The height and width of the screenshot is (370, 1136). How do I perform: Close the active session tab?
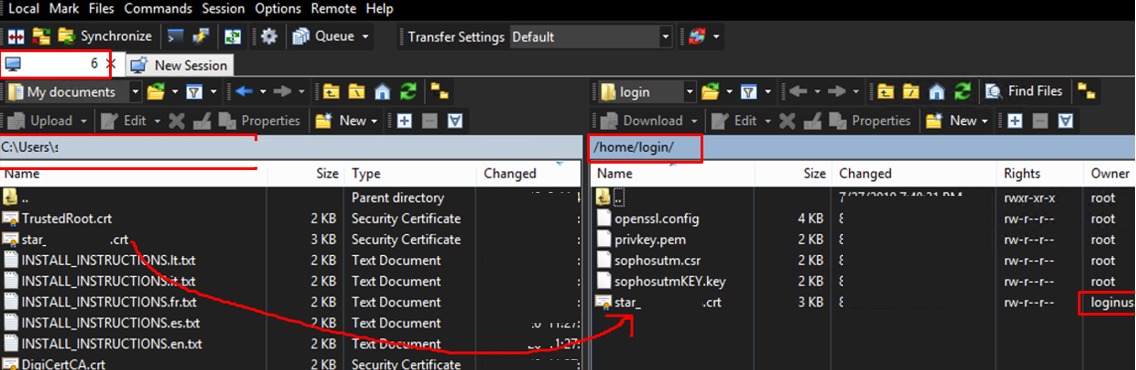110,64
